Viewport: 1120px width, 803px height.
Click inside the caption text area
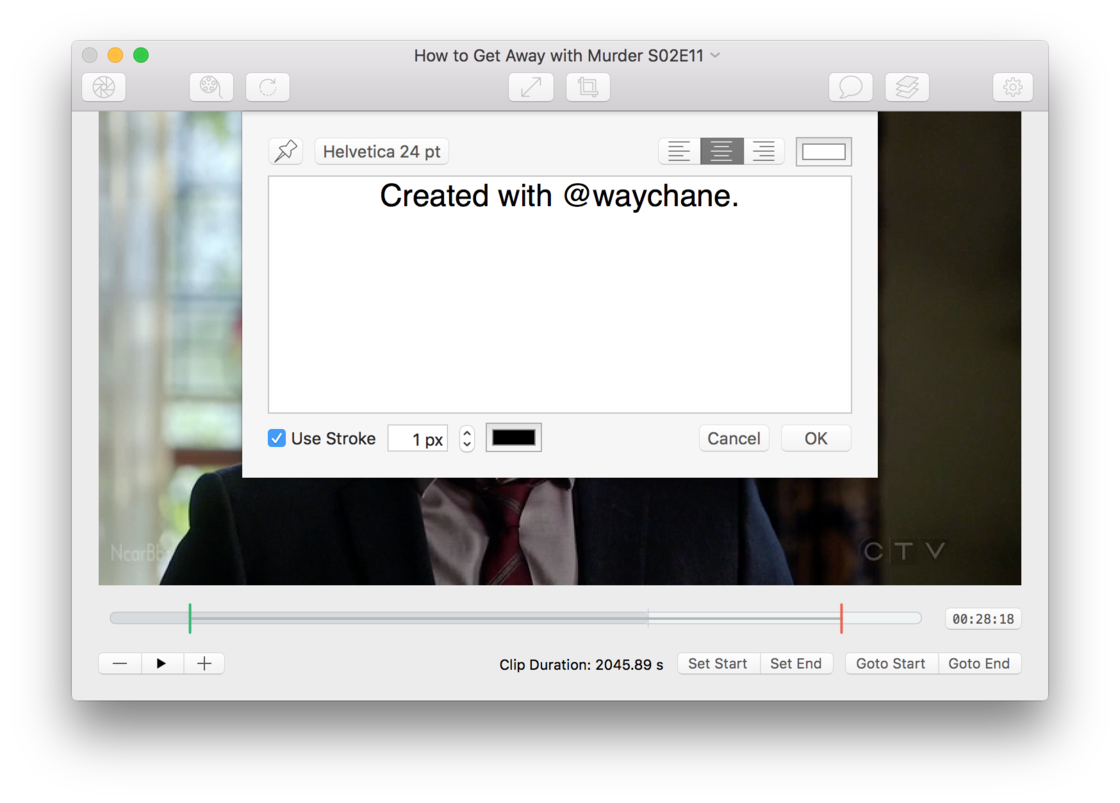pos(560,294)
